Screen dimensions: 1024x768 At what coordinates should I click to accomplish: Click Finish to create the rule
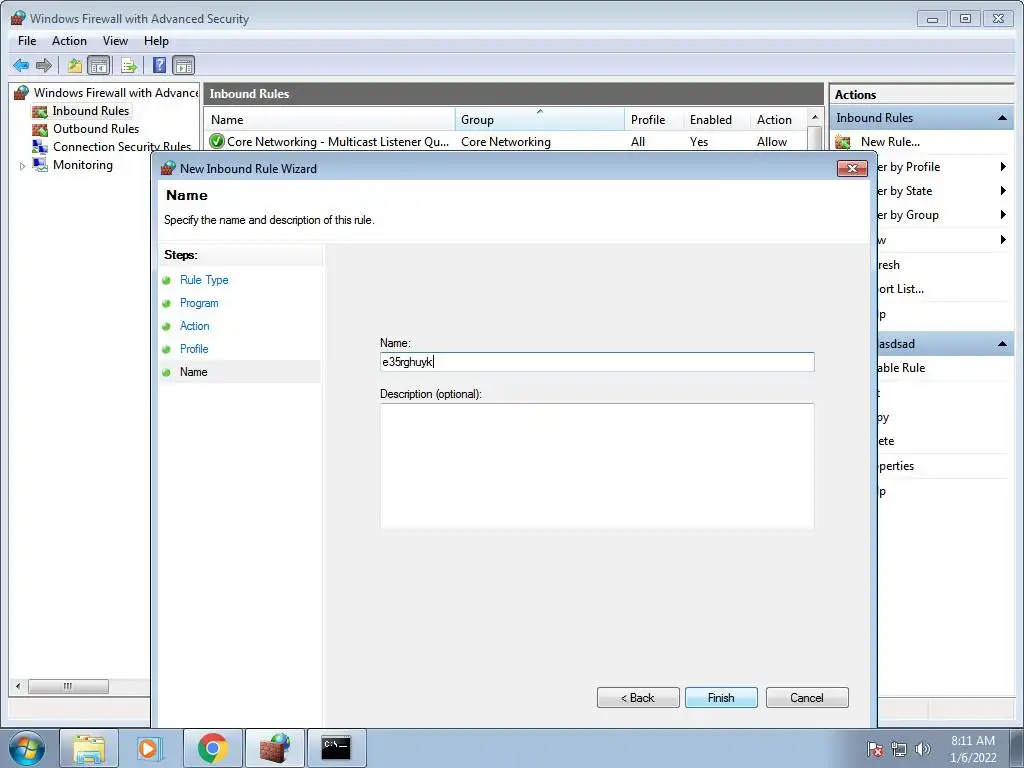pos(721,697)
